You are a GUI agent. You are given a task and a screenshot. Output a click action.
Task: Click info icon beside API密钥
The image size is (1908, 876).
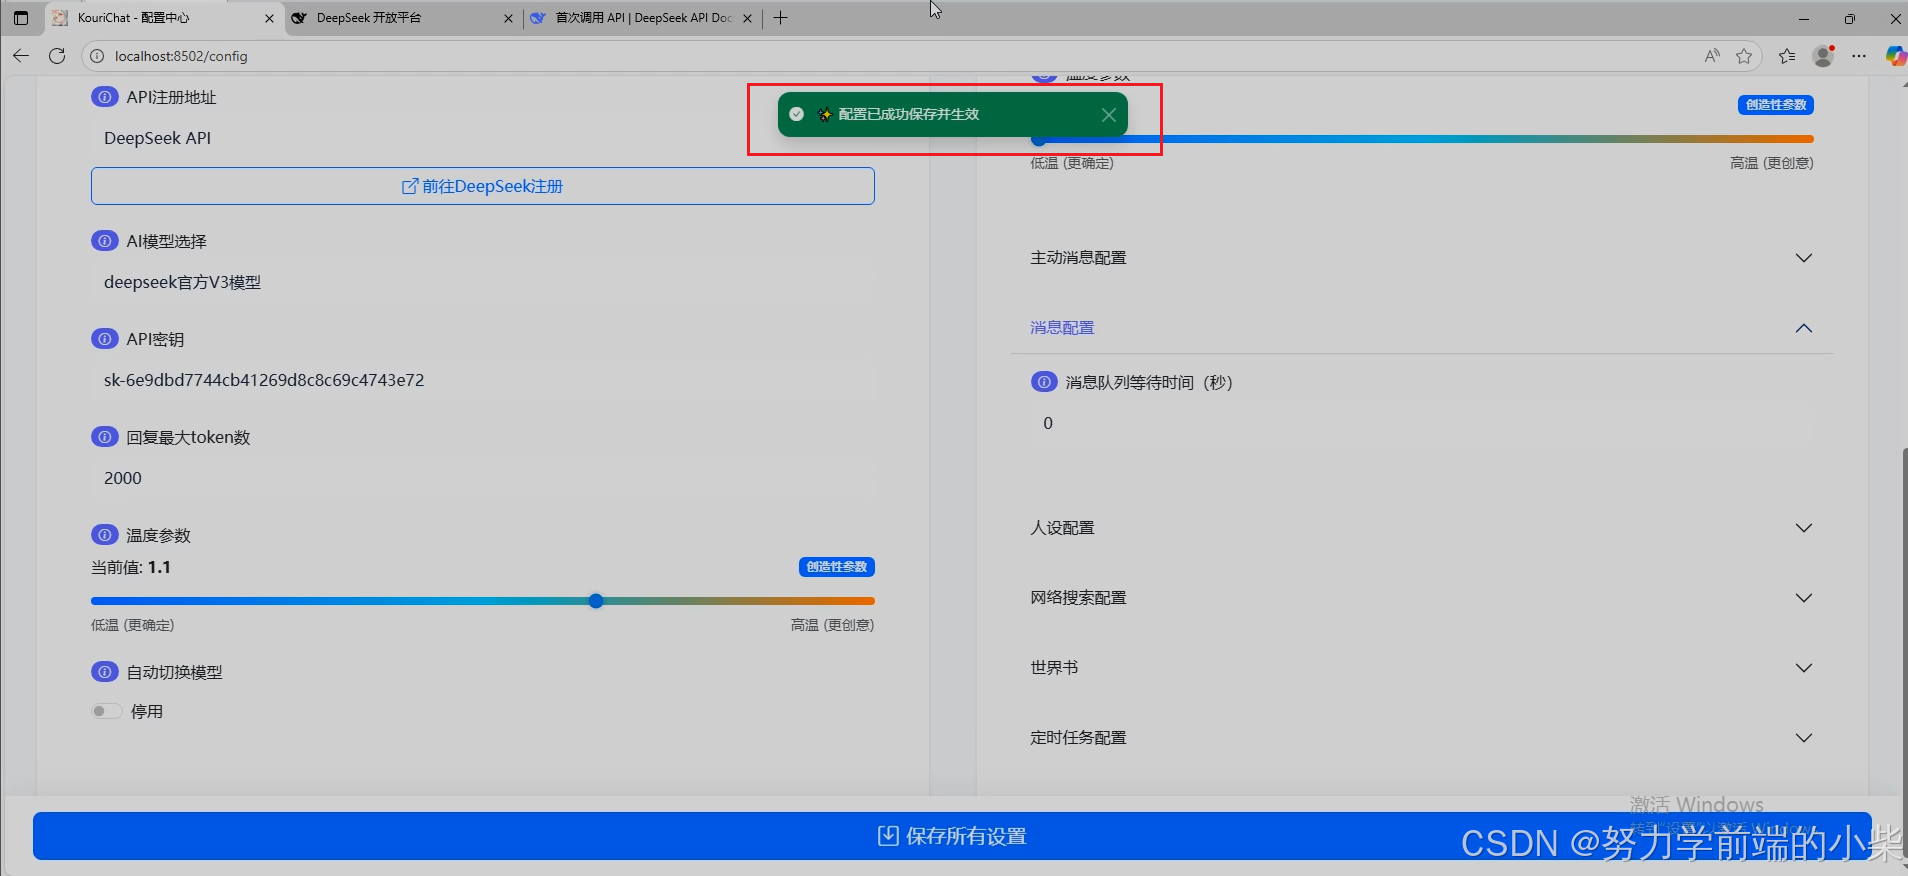tap(104, 339)
